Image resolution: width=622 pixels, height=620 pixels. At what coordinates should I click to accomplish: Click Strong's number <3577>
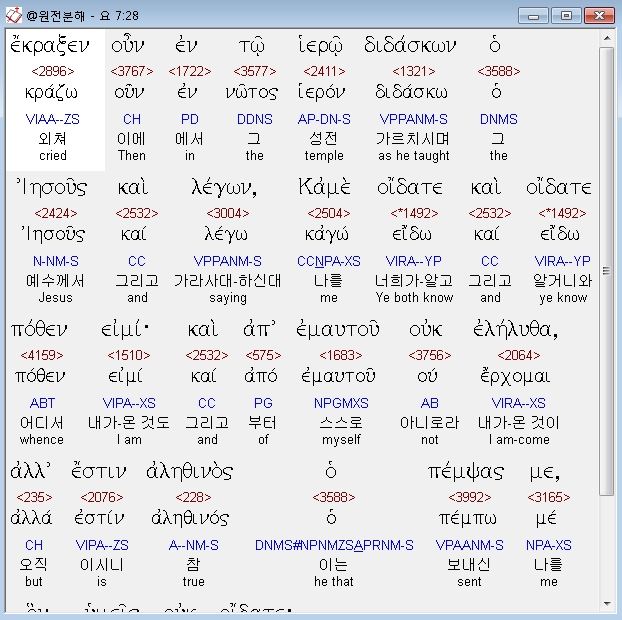coord(255,71)
